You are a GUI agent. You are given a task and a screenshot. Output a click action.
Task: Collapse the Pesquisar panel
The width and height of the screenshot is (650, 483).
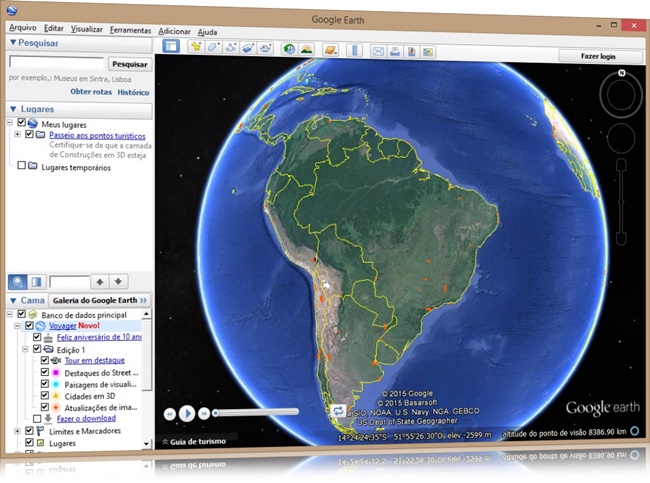tap(13, 42)
